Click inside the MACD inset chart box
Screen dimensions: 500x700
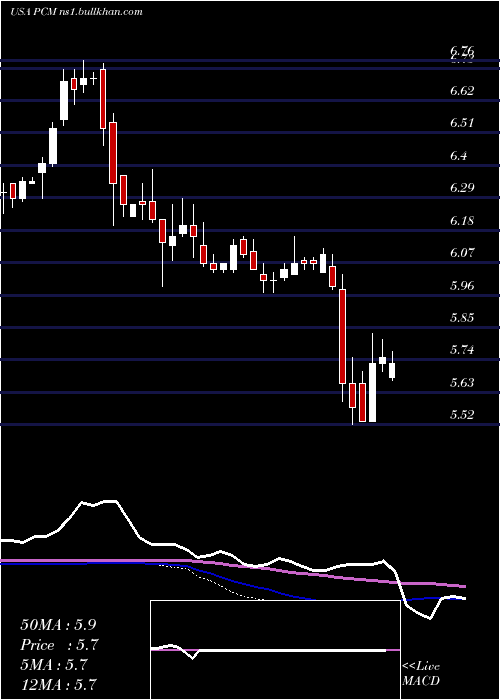click(275, 650)
